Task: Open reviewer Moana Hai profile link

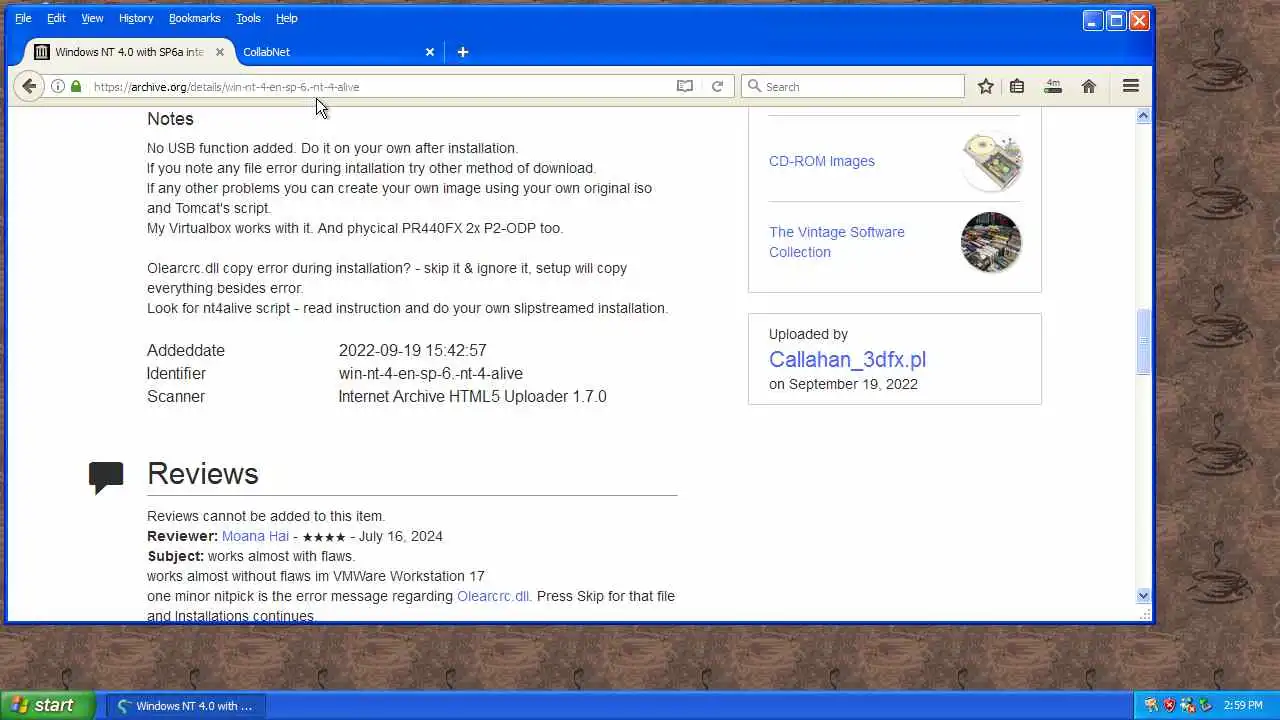Action: click(x=255, y=536)
